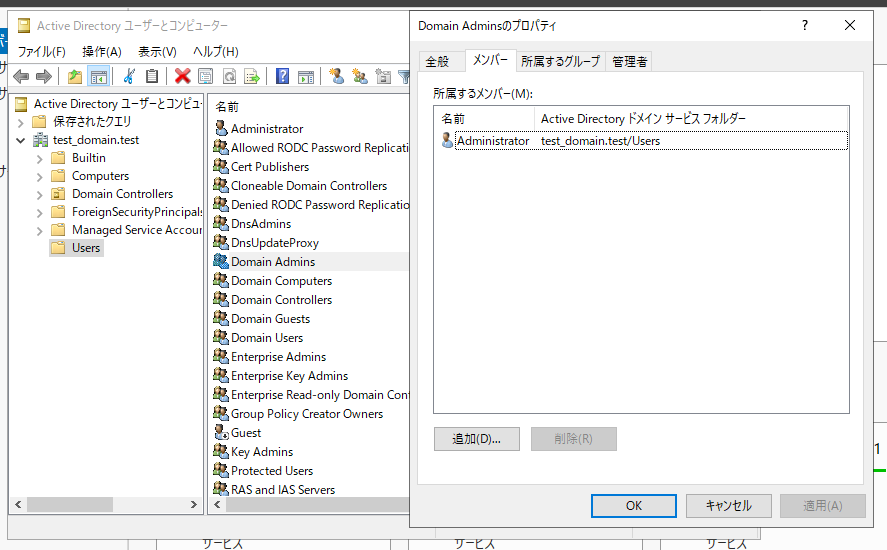Create a new group with toolbar icon
Screen dimensions: 887x550
click(359, 76)
